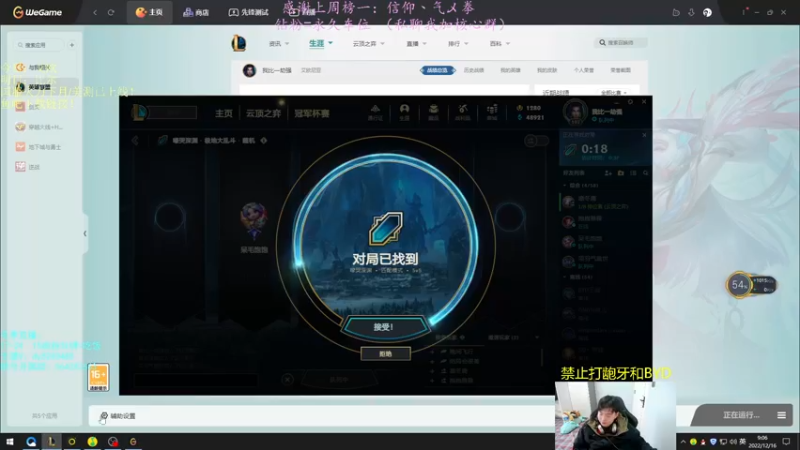Switch to the 历史战绩 tab

[473, 70]
